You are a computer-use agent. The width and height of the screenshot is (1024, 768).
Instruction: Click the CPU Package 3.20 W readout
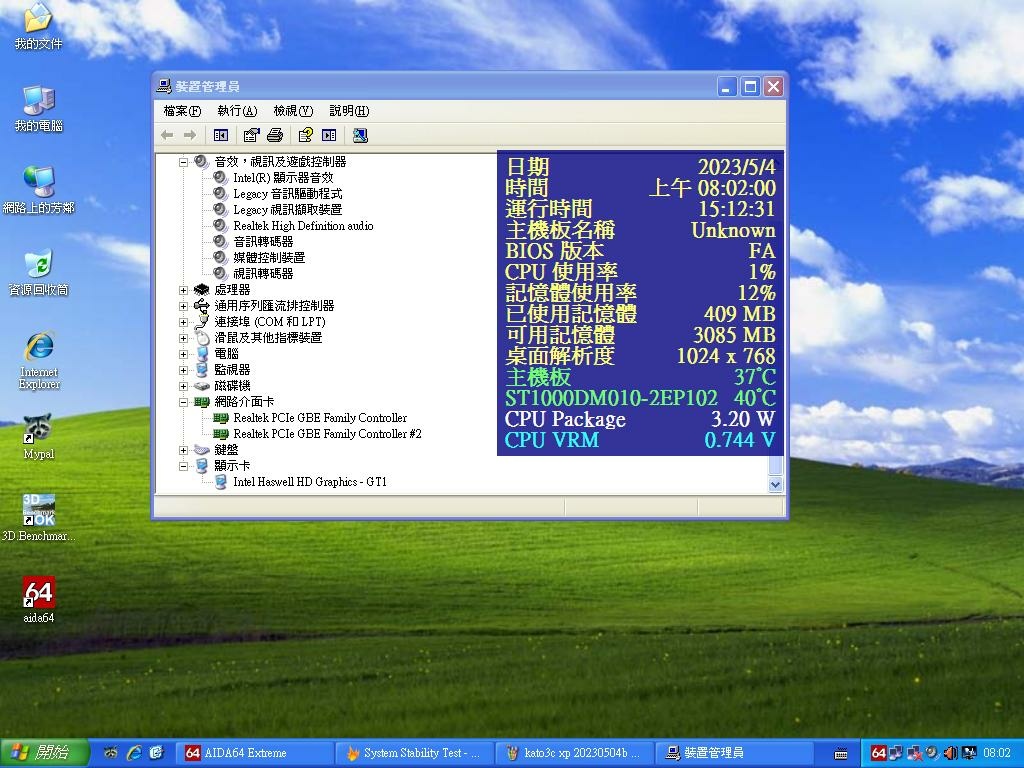click(640, 419)
